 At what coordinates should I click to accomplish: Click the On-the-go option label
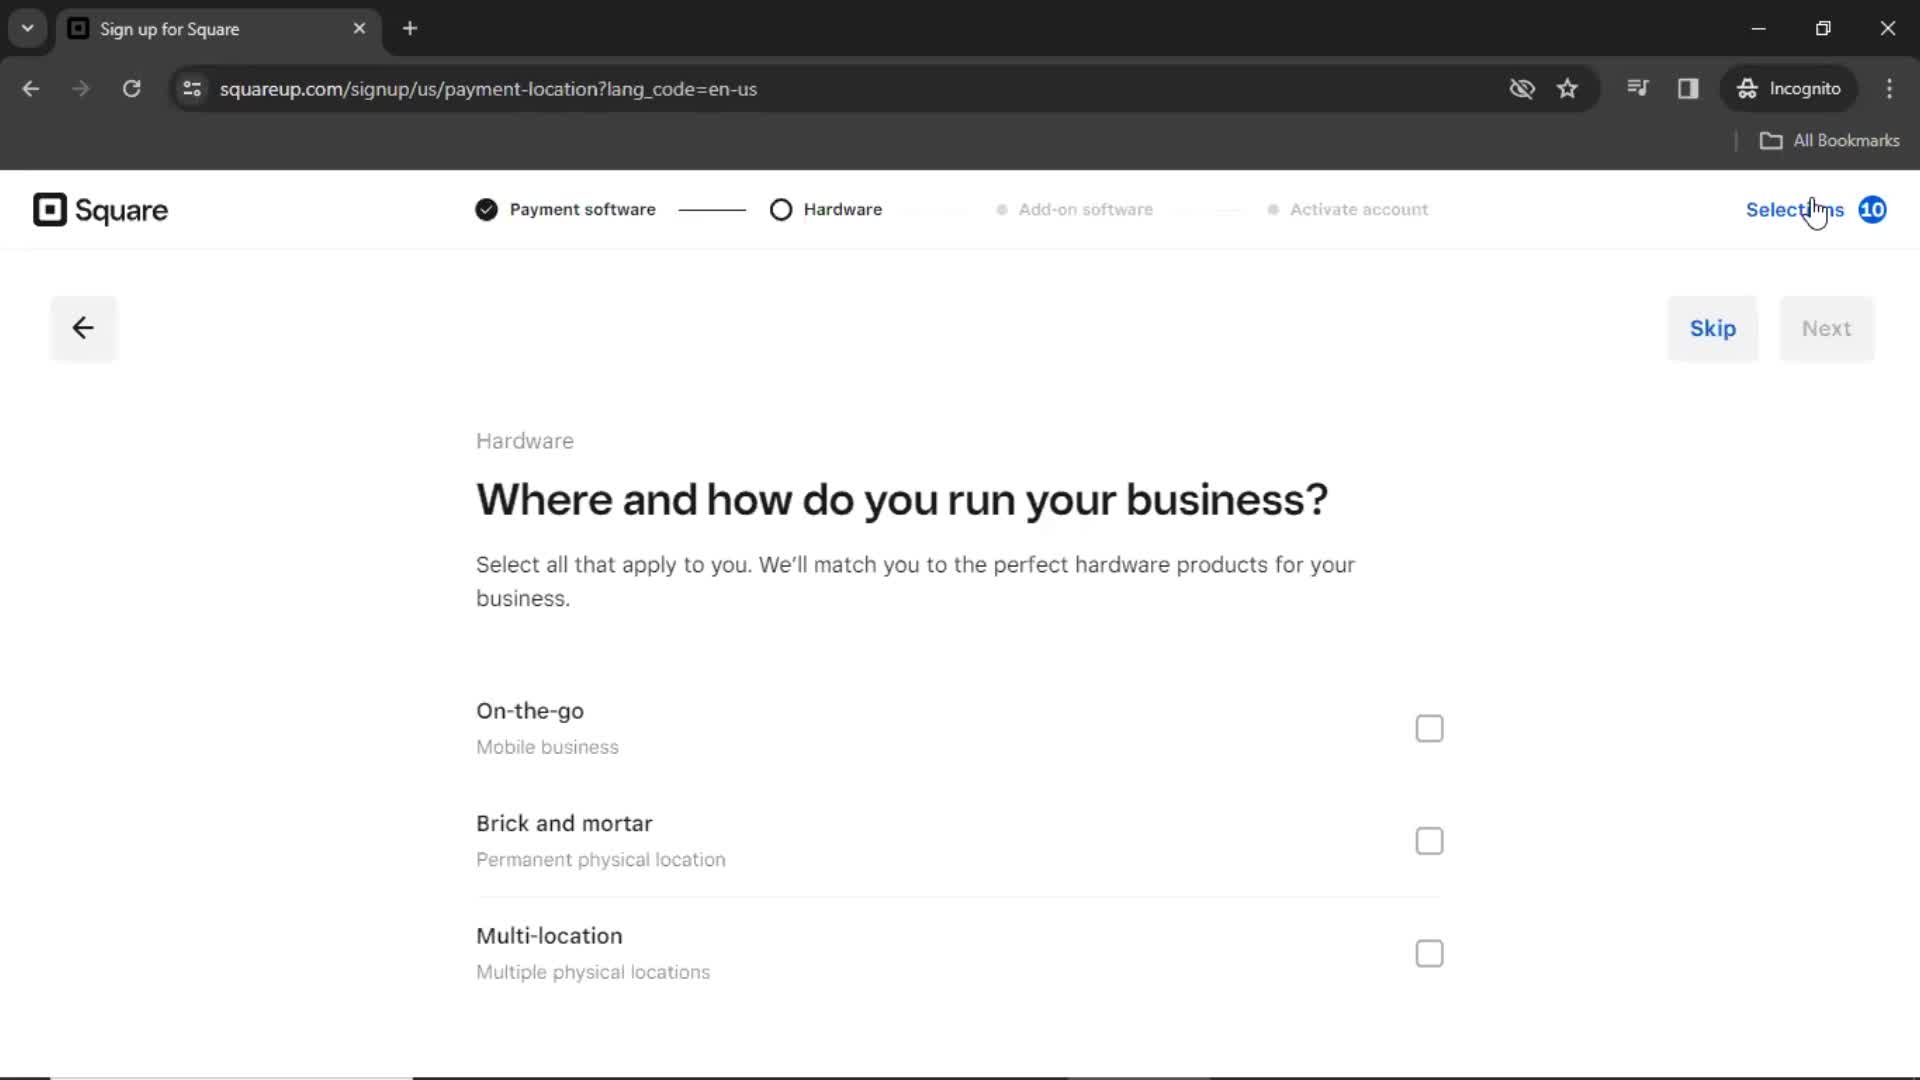point(530,711)
